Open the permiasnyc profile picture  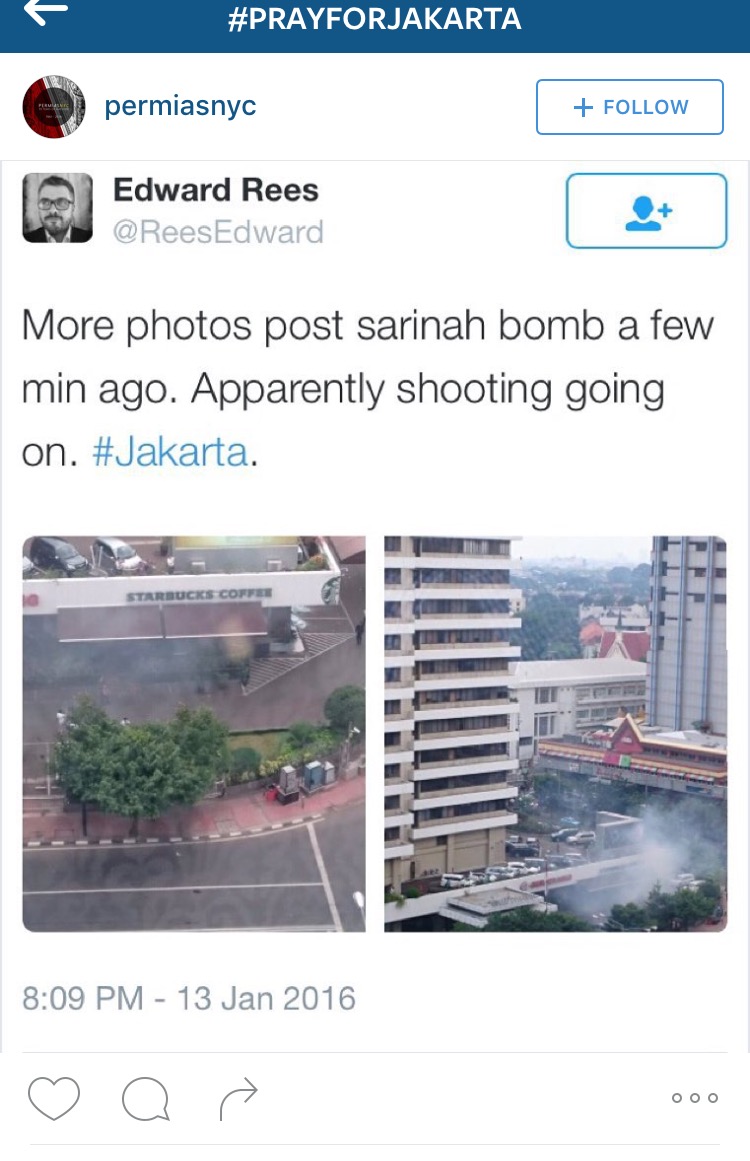[54, 107]
